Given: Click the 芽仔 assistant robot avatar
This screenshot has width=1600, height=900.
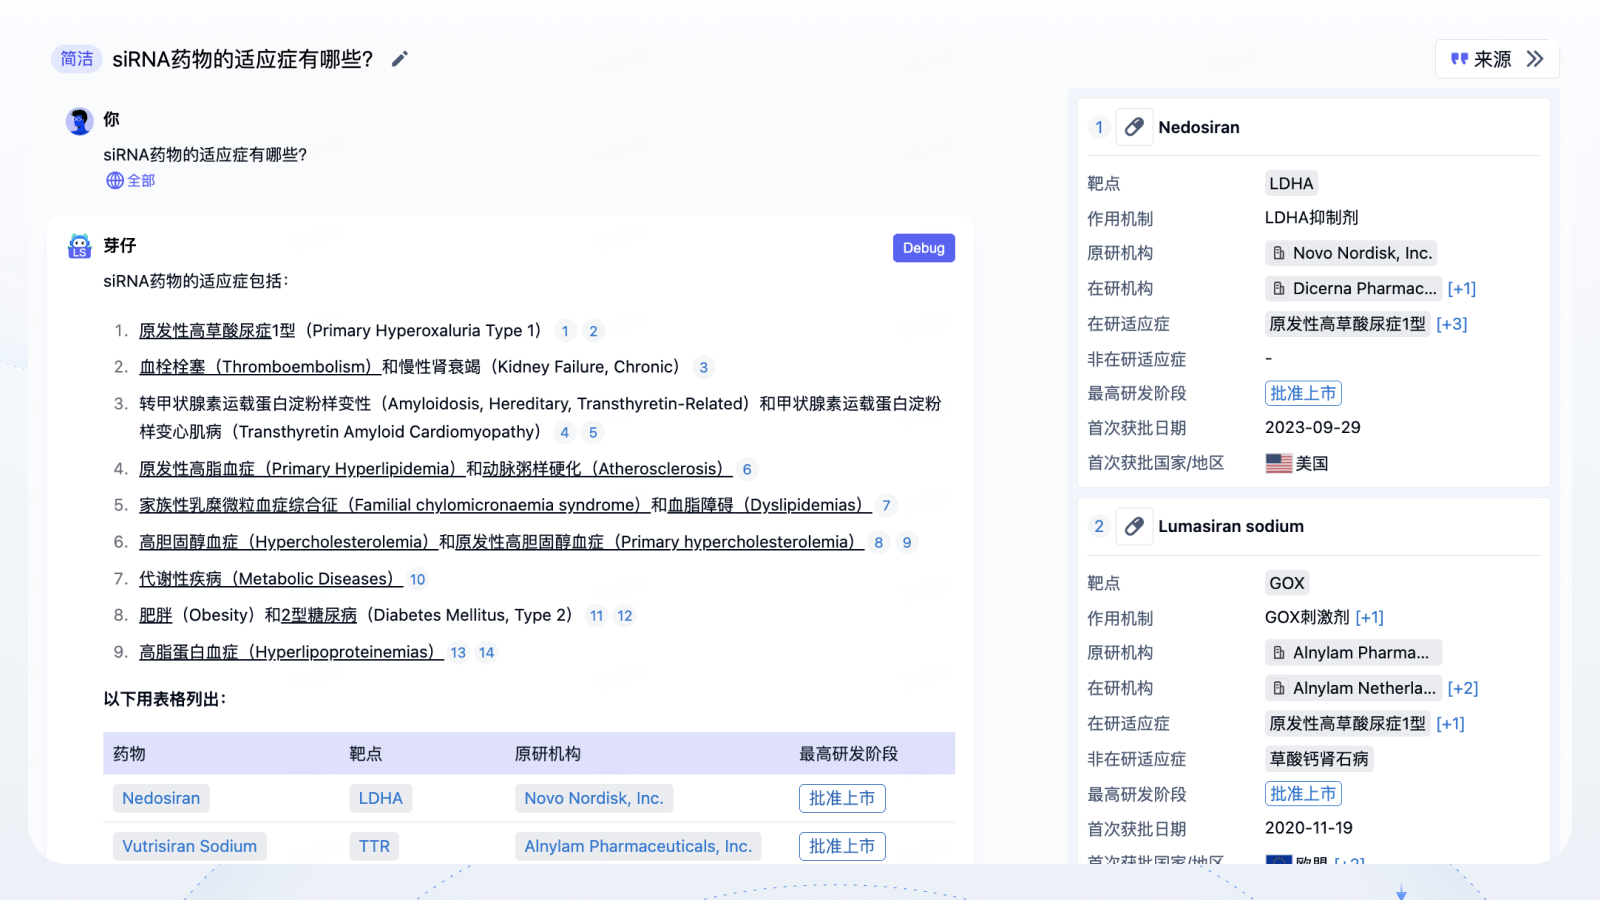Looking at the screenshot, I should click(x=80, y=246).
